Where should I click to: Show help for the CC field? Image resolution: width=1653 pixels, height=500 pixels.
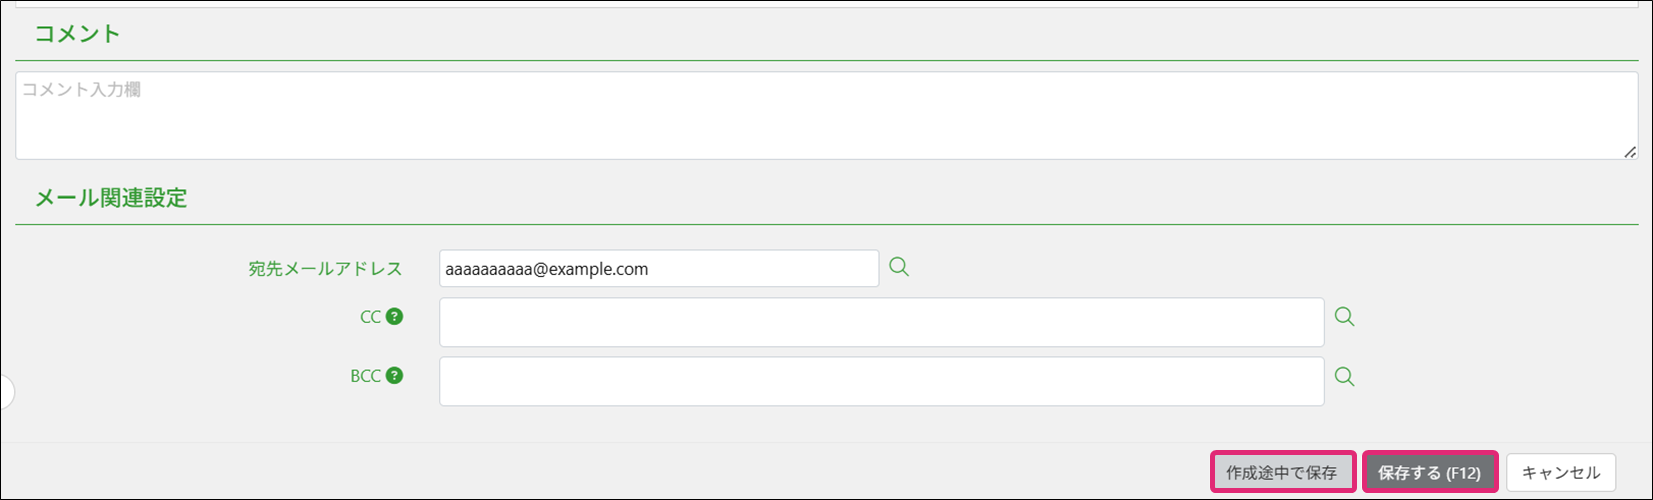click(395, 317)
